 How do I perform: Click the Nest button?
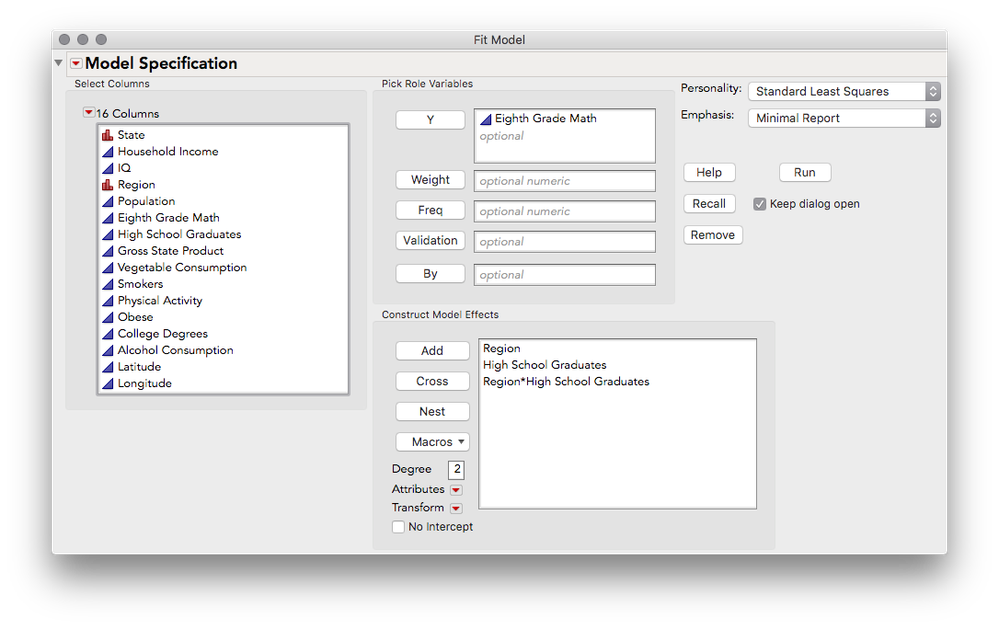coord(433,411)
